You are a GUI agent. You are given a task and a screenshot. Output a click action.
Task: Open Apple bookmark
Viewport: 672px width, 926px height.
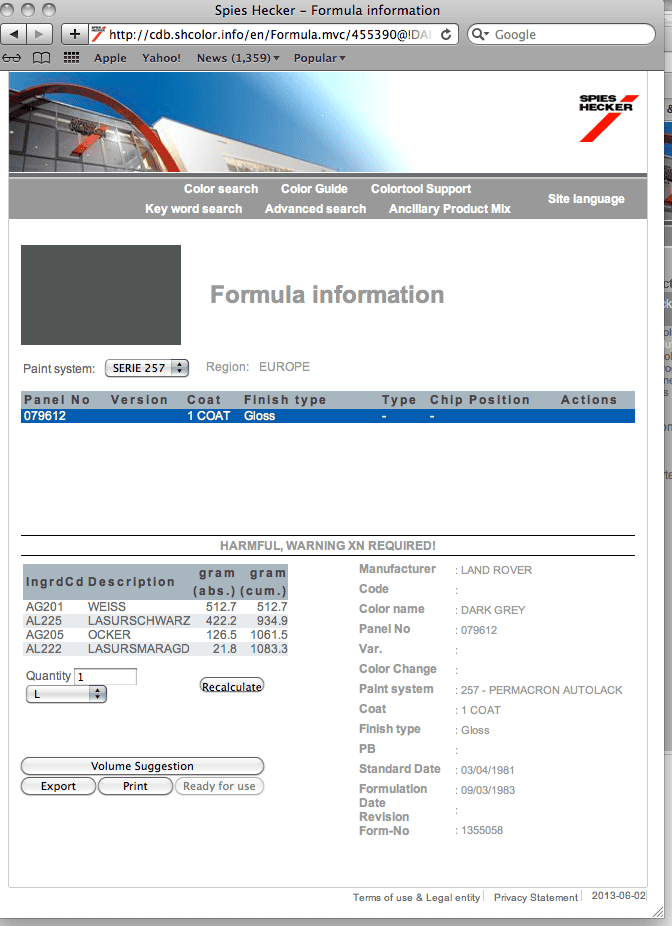pos(110,58)
